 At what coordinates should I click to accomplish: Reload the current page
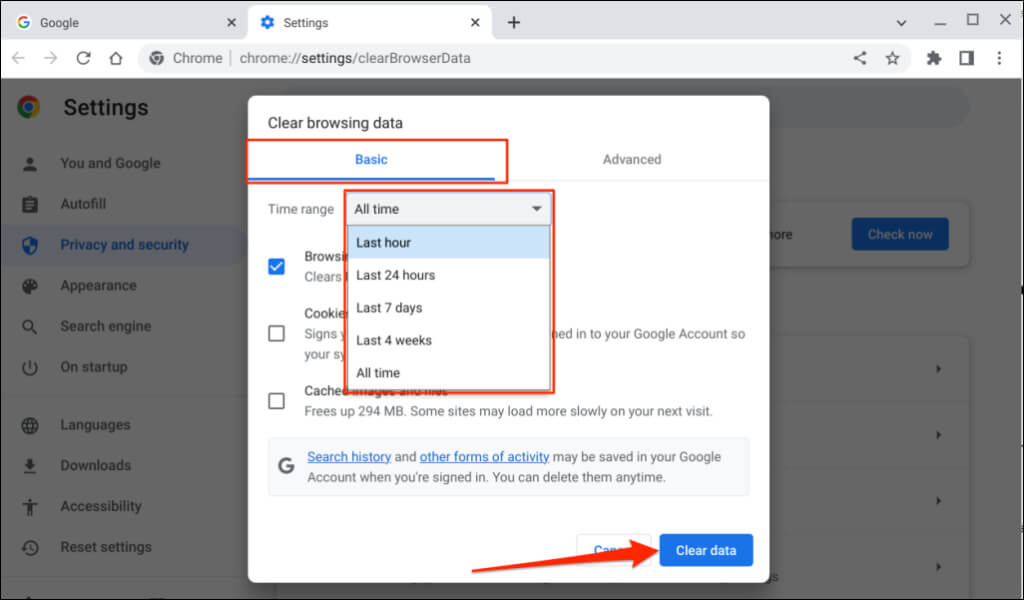(84, 58)
